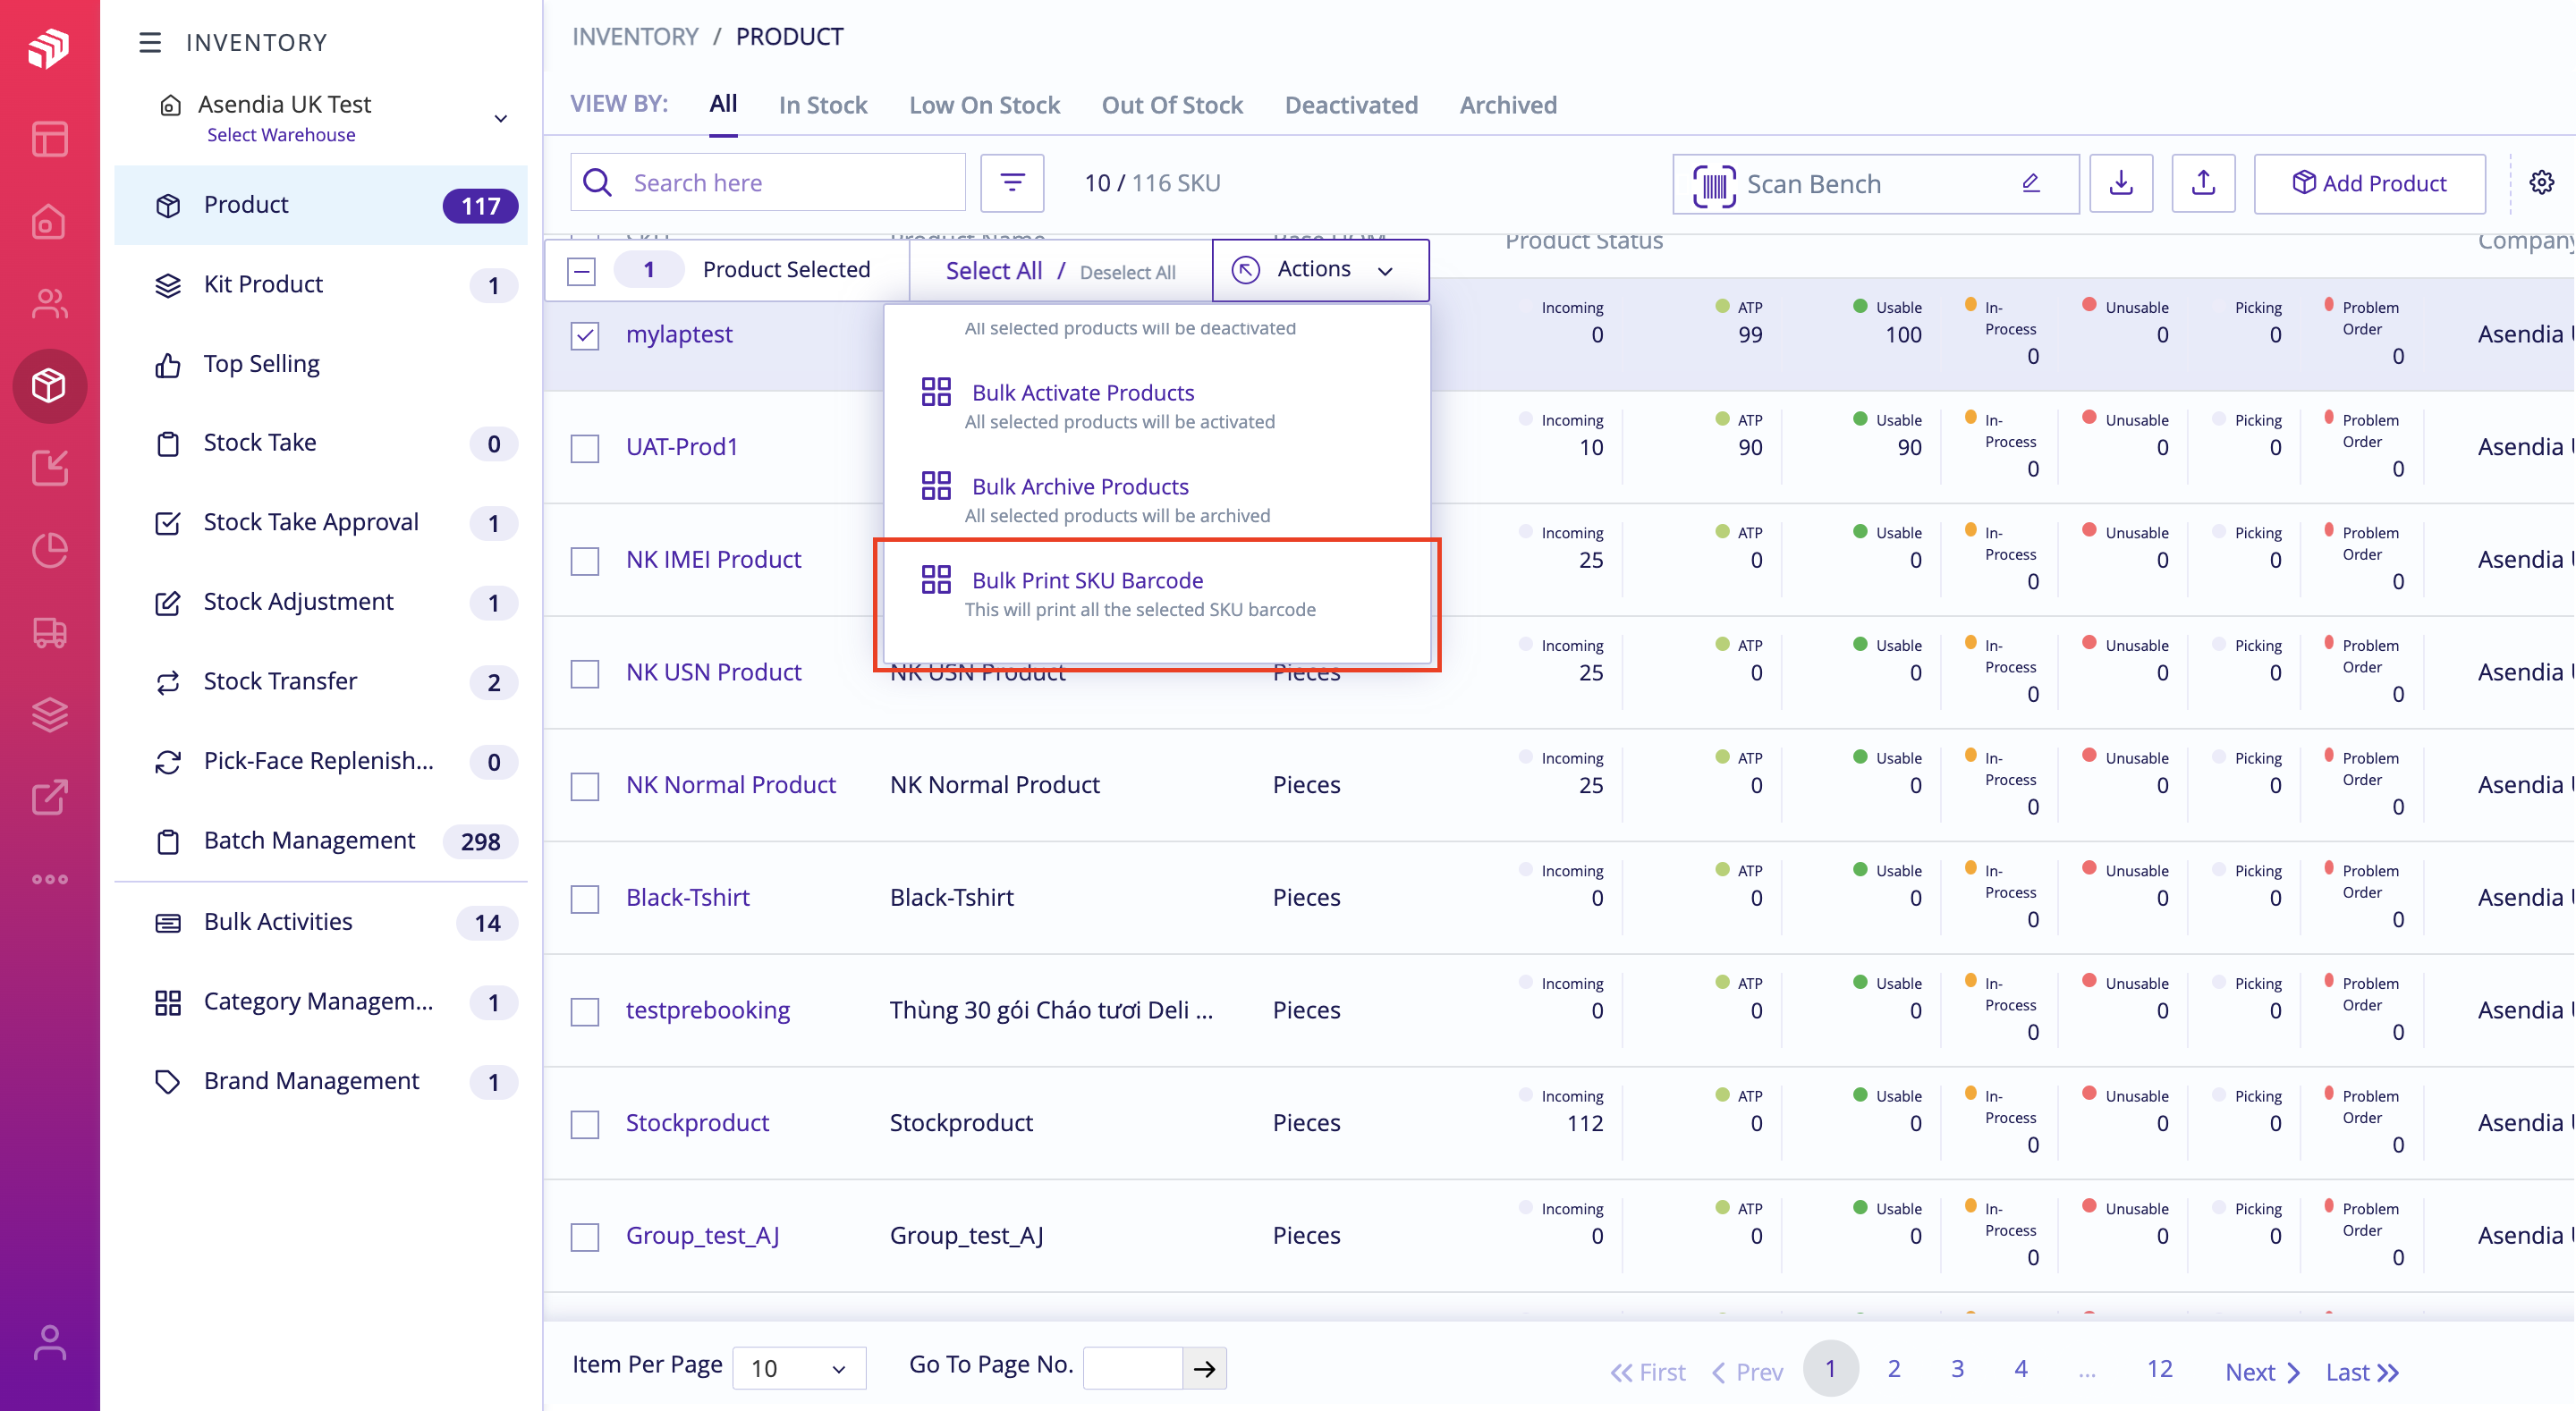
Task: Go to page 12
Action: coord(2159,1367)
